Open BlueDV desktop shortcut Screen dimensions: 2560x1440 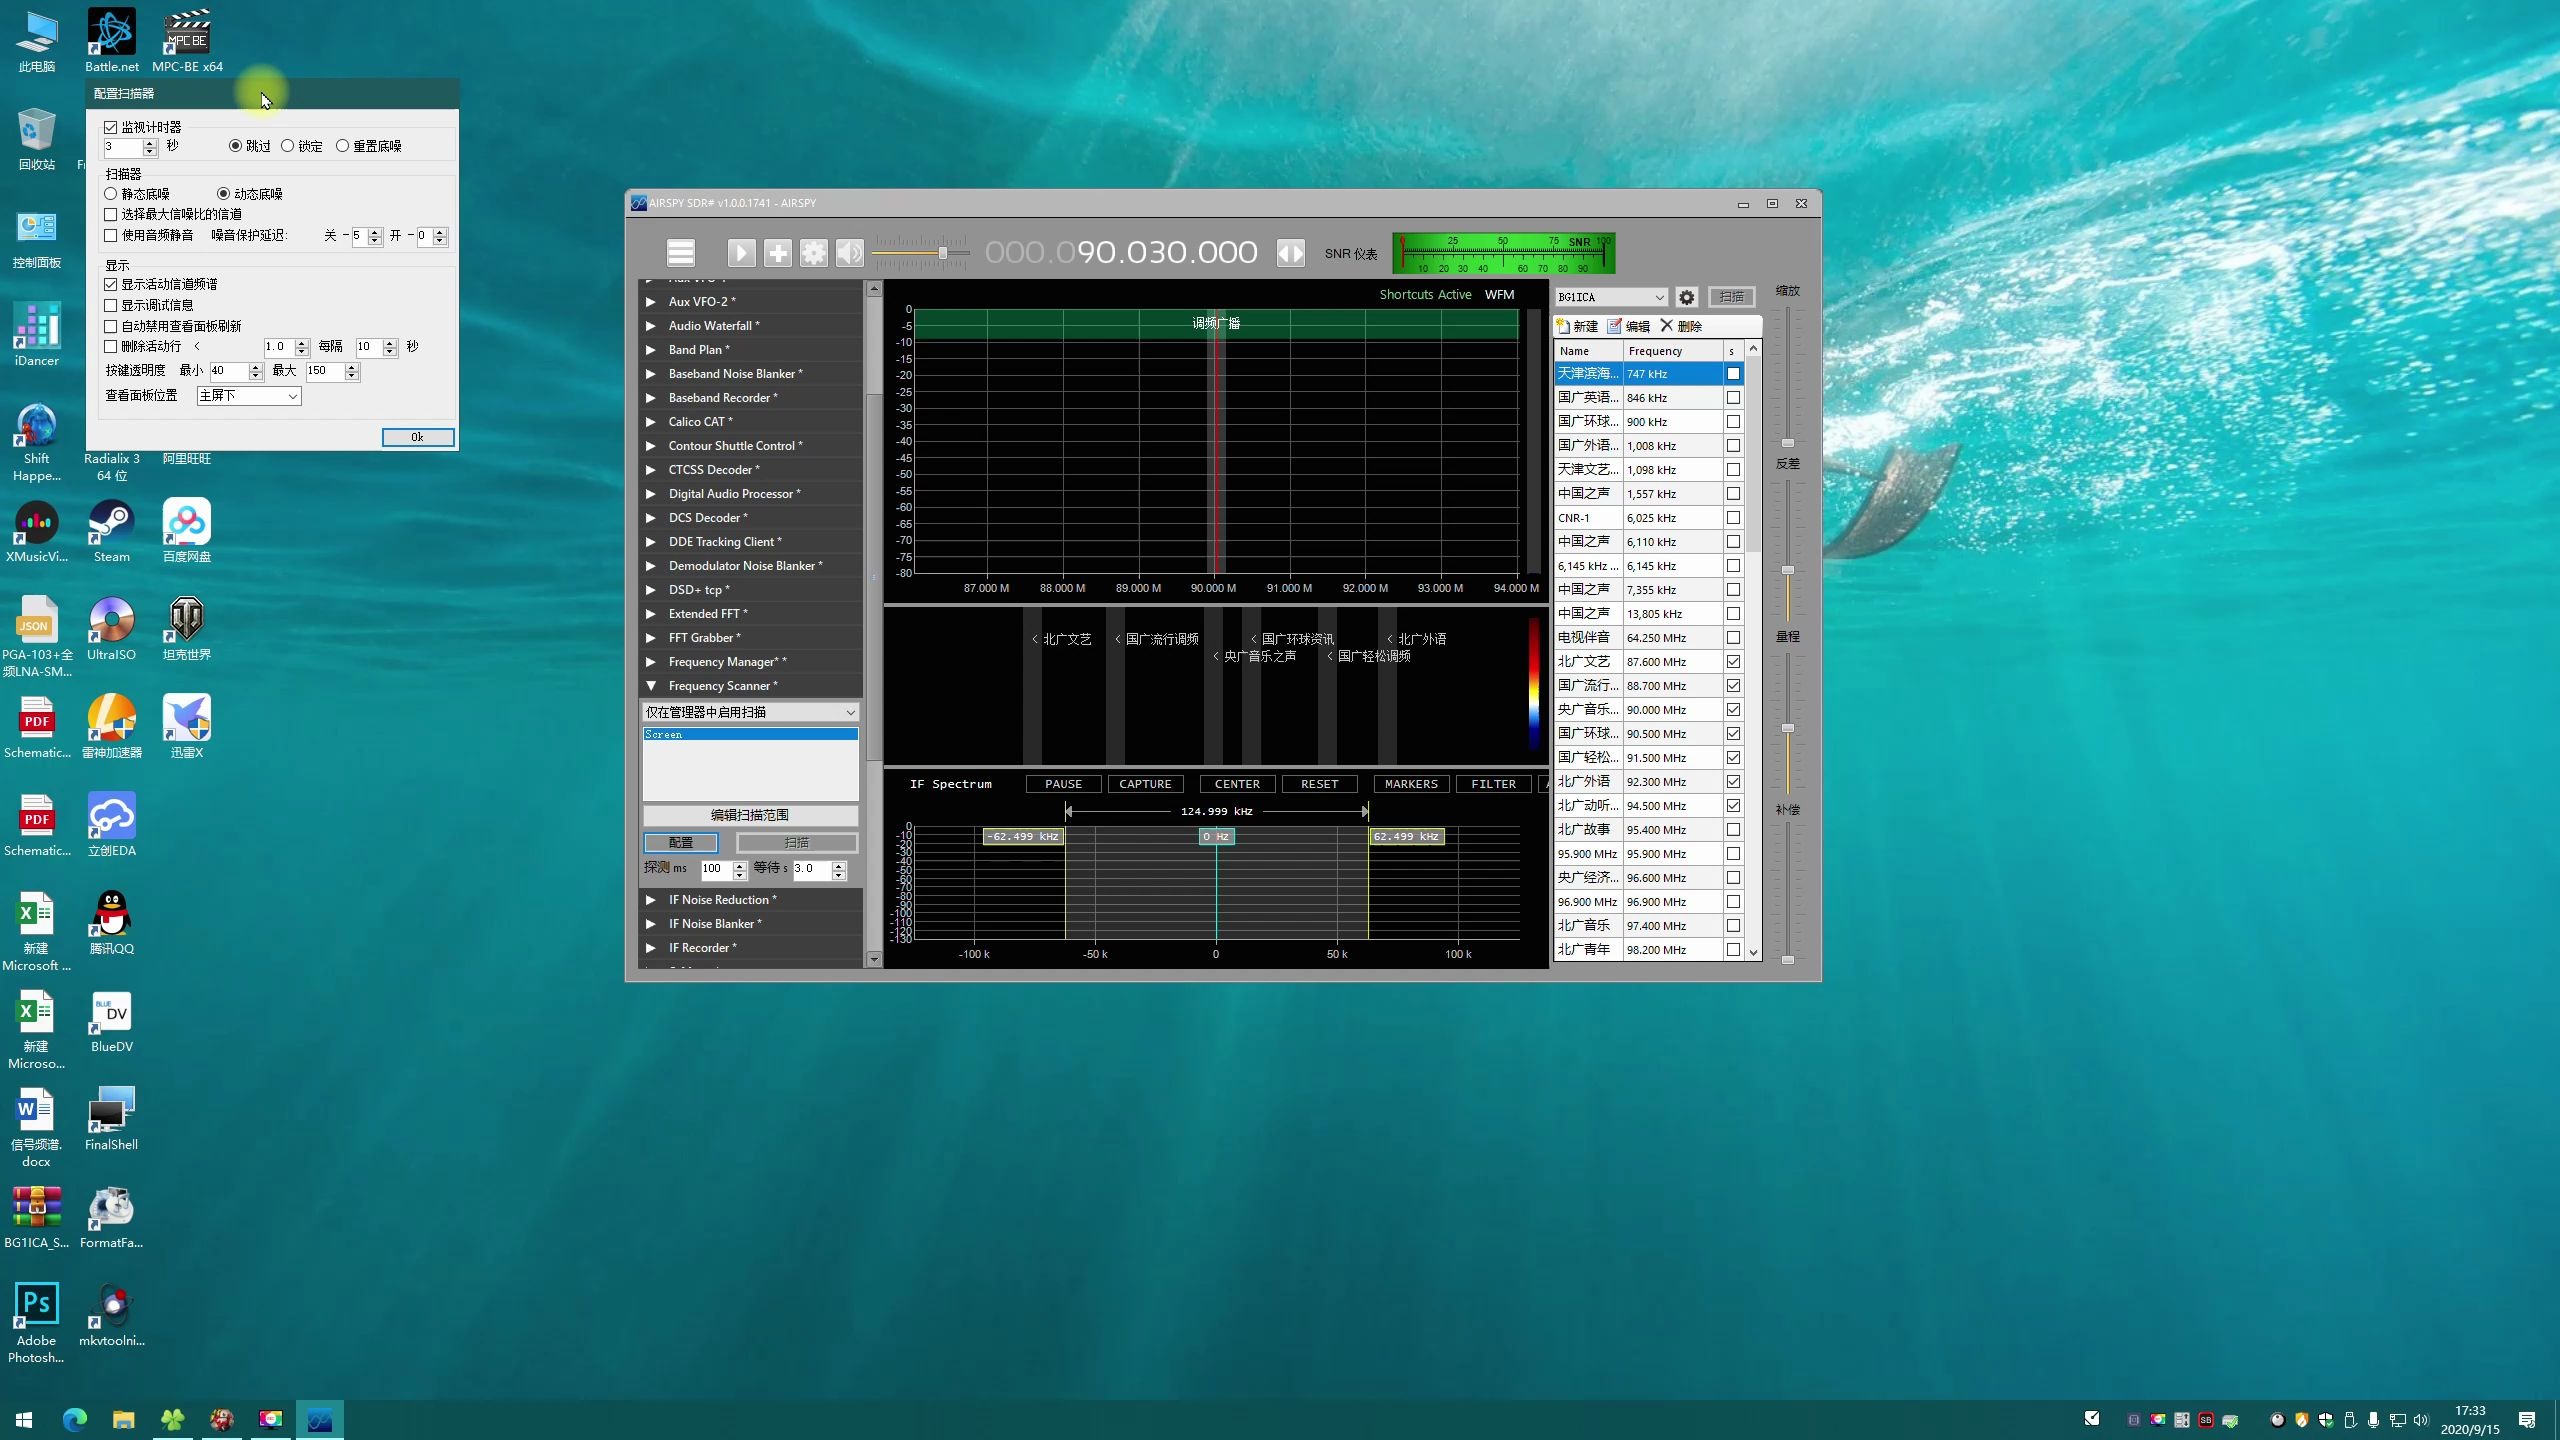112,1022
